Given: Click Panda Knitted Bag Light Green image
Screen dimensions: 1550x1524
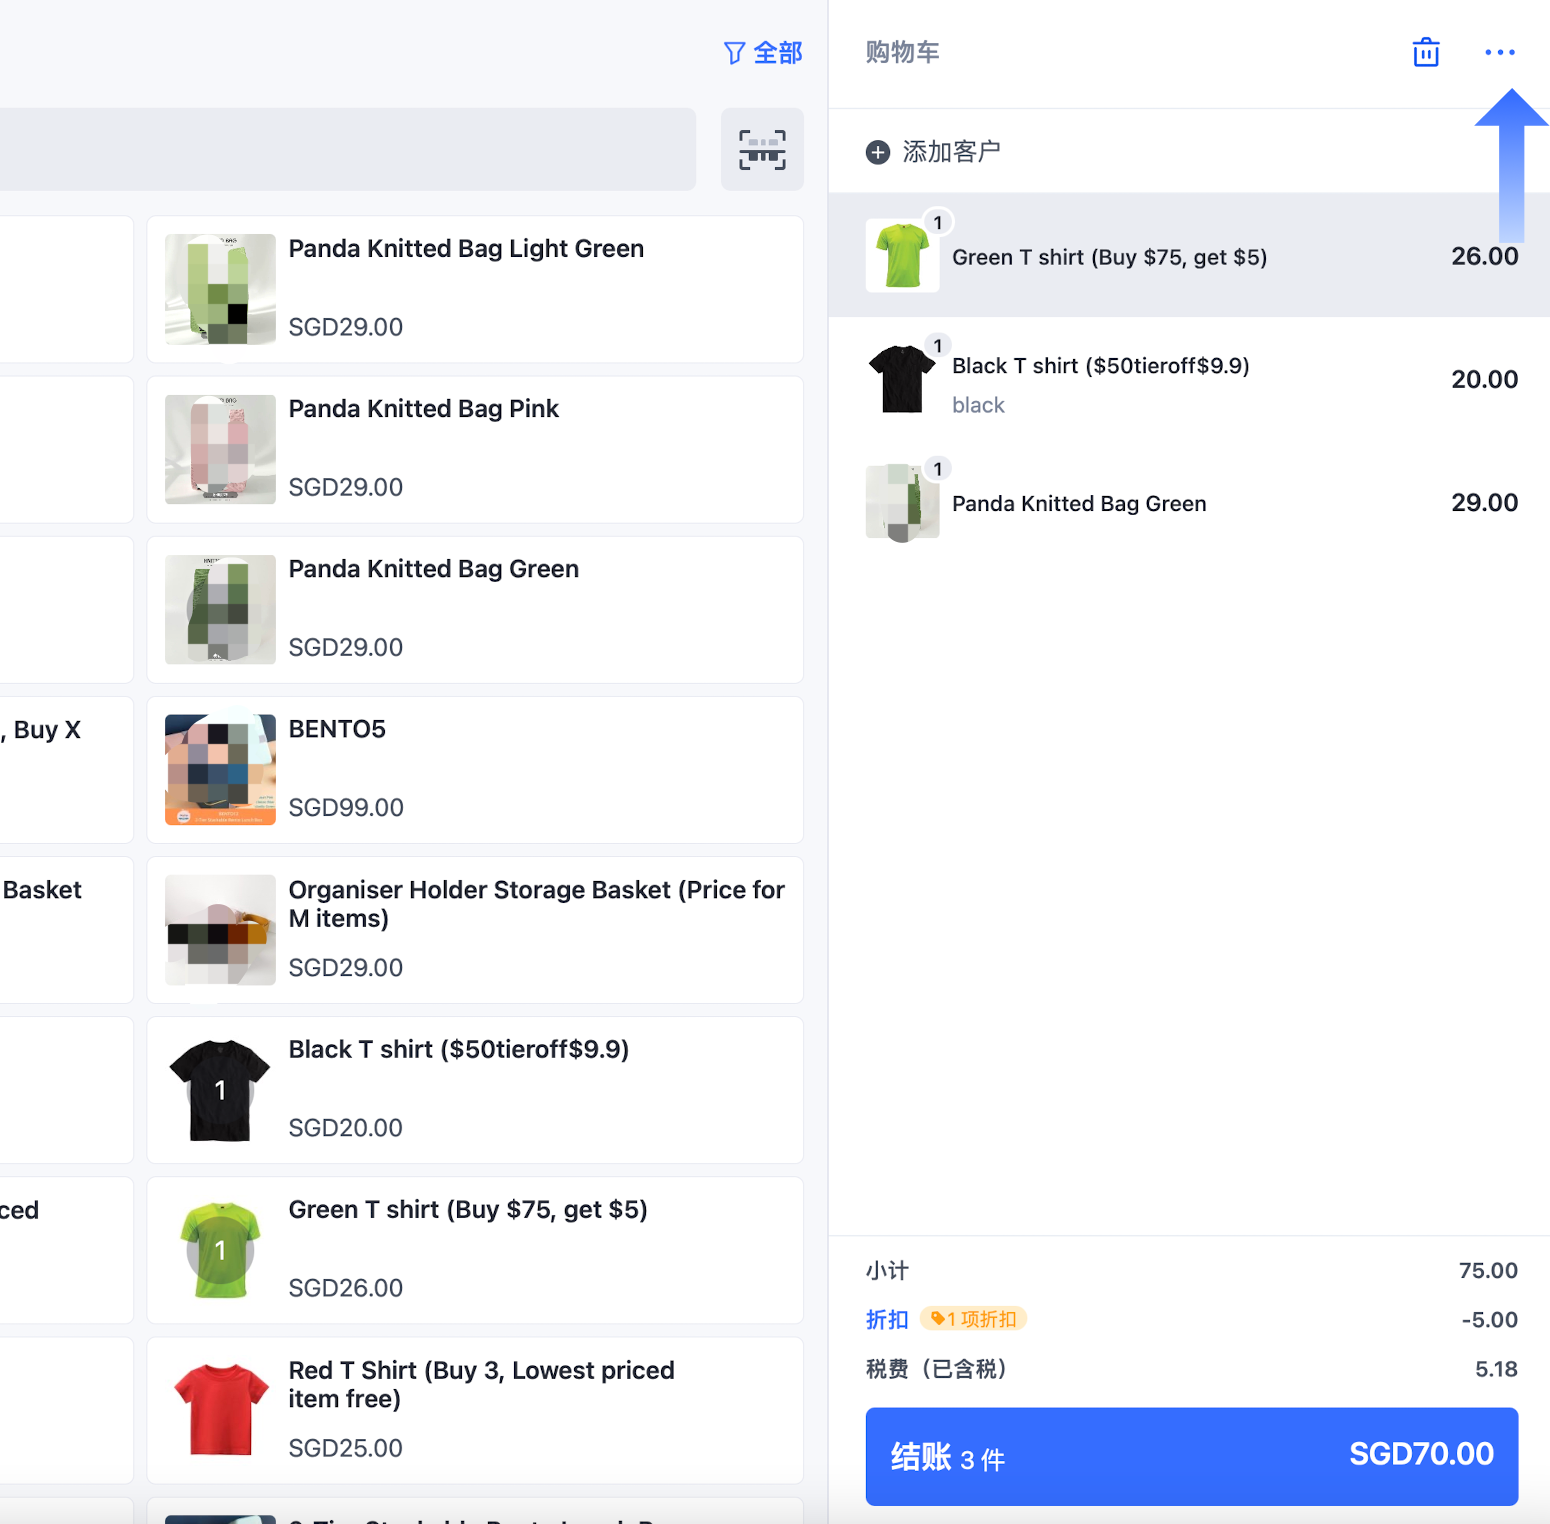Looking at the screenshot, I should tap(220, 289).
